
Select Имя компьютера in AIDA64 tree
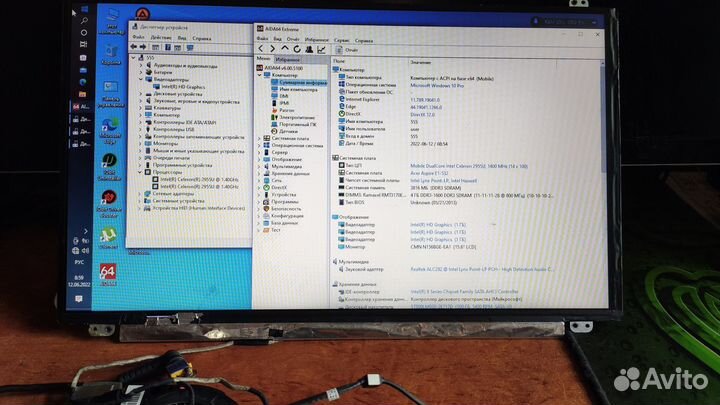pos(294,90)
